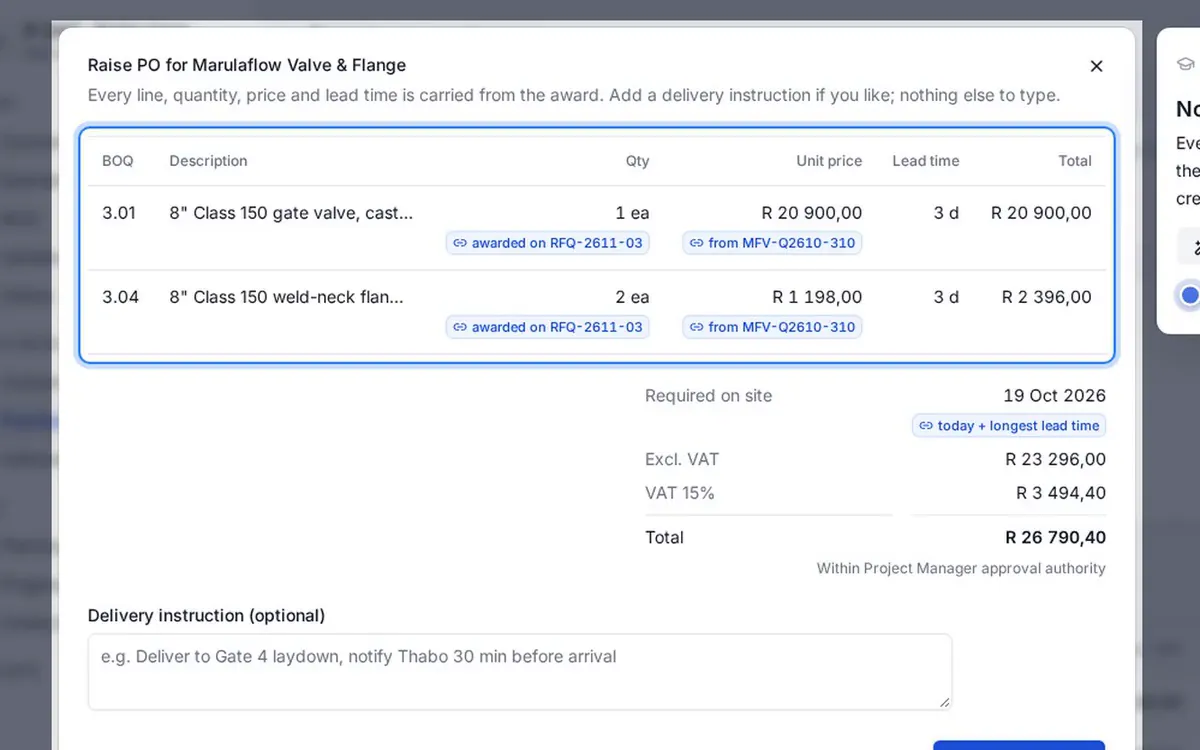Click the Total column header
Image resolution: width=1200 pixels, height=750 pixels.
tap(1075, 161)
